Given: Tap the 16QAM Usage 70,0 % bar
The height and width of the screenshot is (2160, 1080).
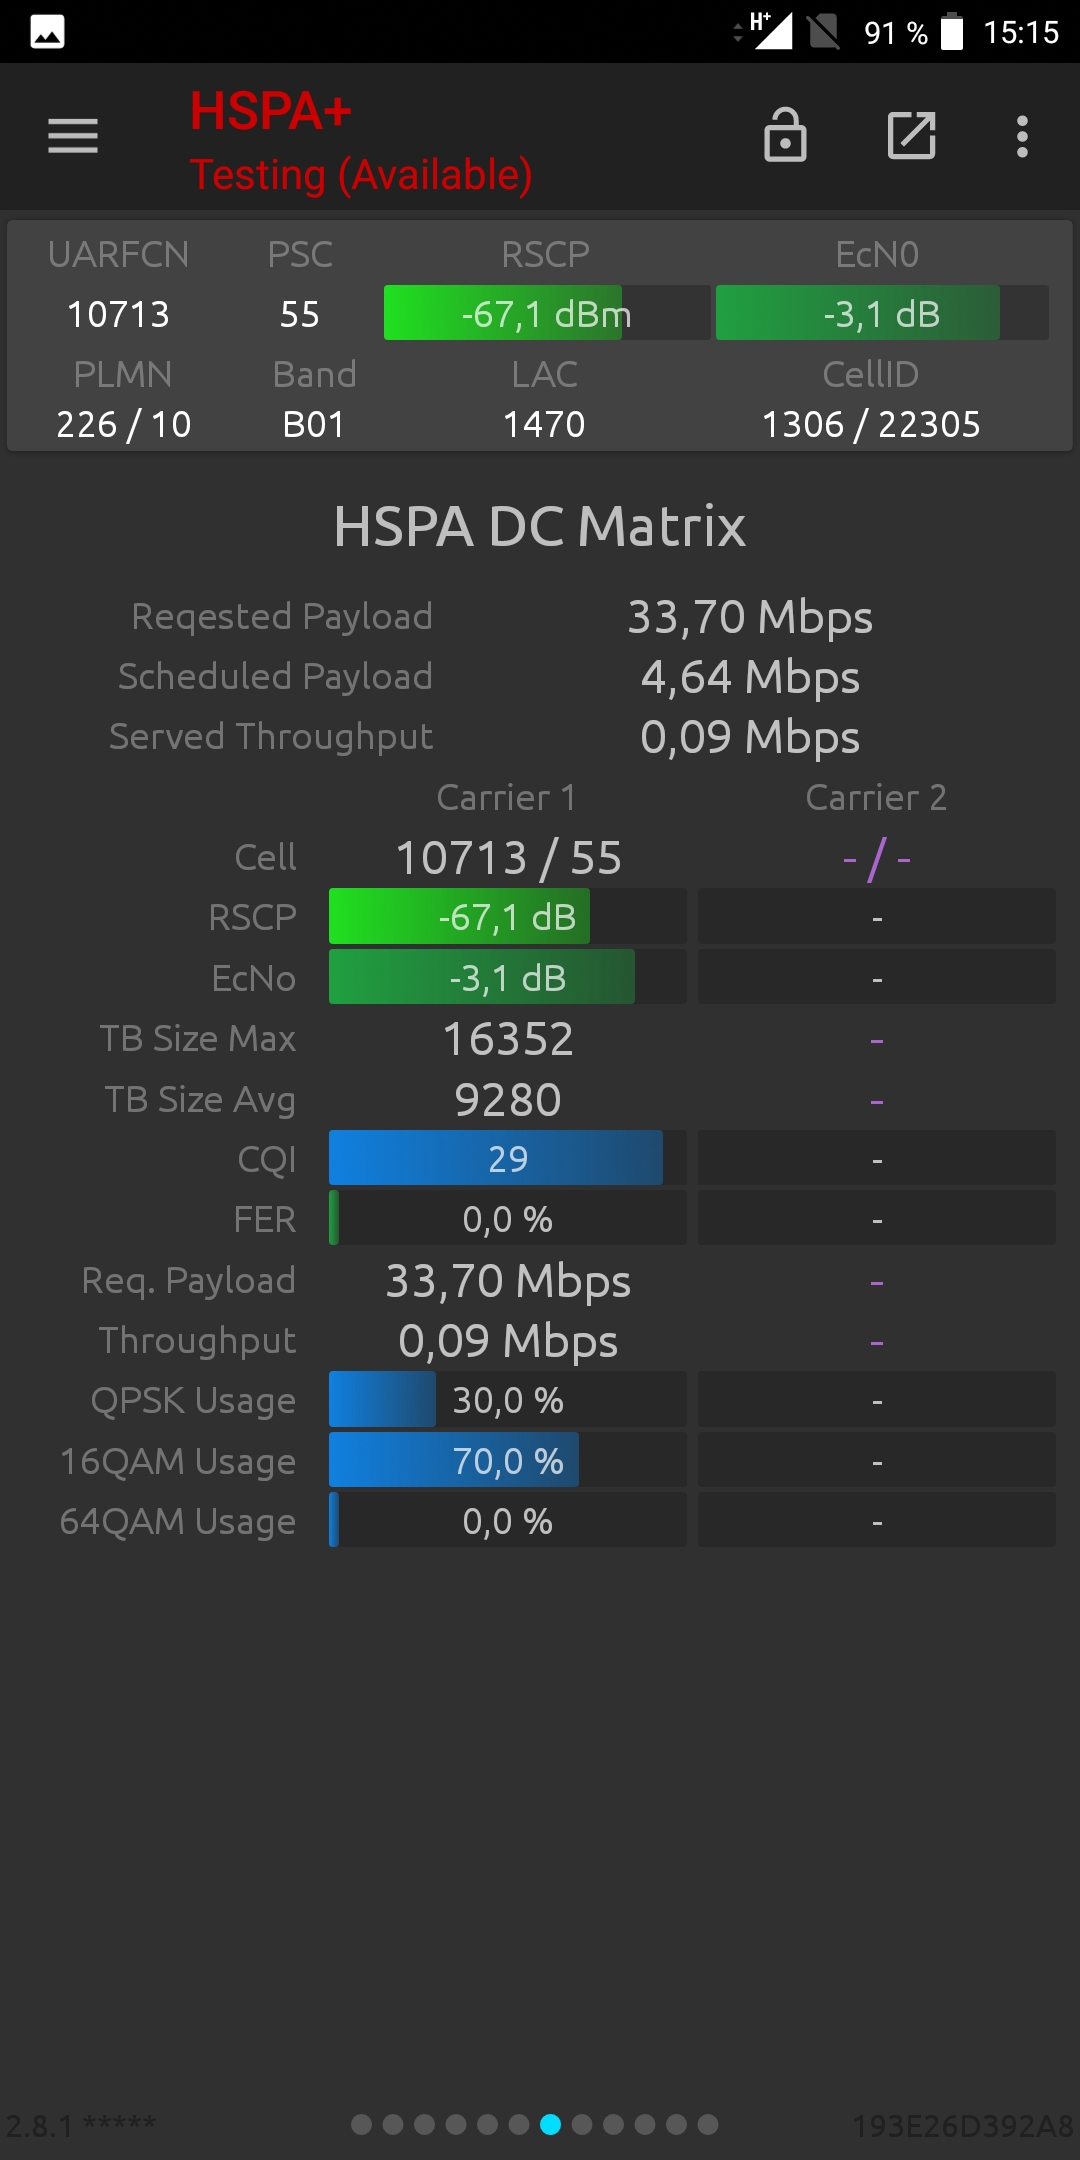Looking at the screenshot, I should point(508,1460).
